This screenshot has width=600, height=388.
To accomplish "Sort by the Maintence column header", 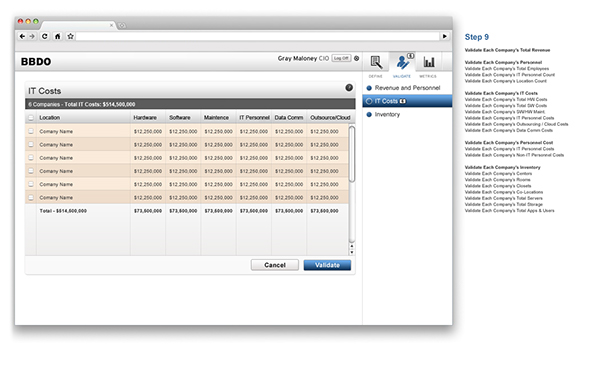I will coord(216,117).
